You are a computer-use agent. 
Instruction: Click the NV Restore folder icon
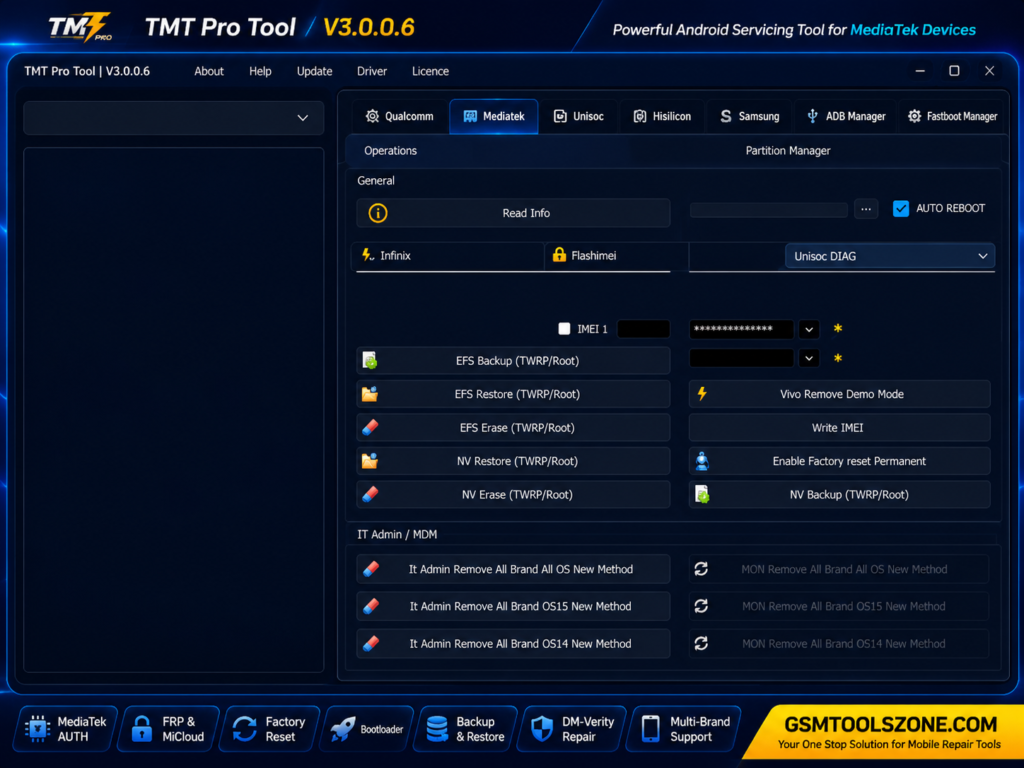(x=370, y=460)
